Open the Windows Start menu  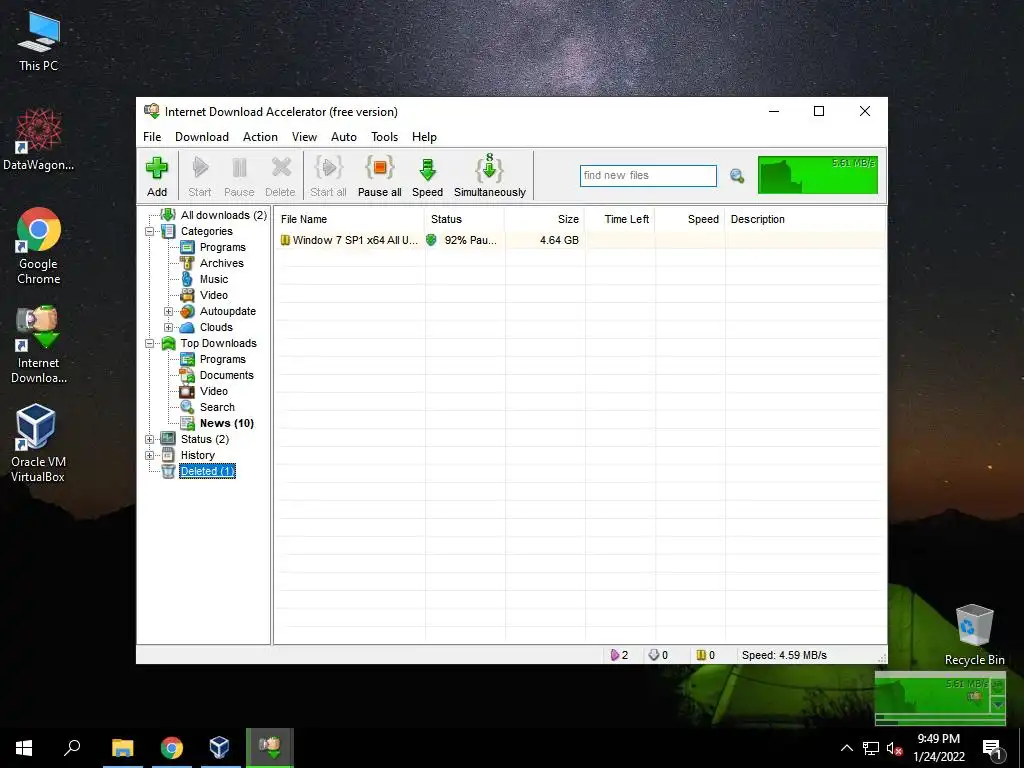(x=24, y=748)
